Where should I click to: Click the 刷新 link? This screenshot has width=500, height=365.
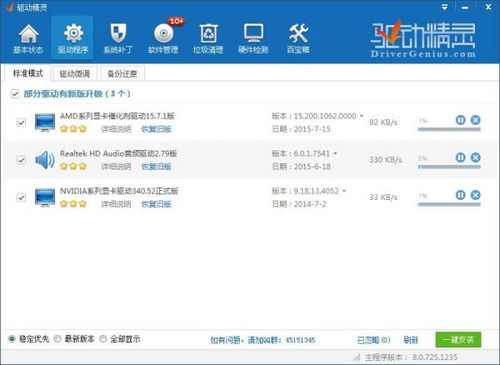pyautogui.click(x=411, y=340)
